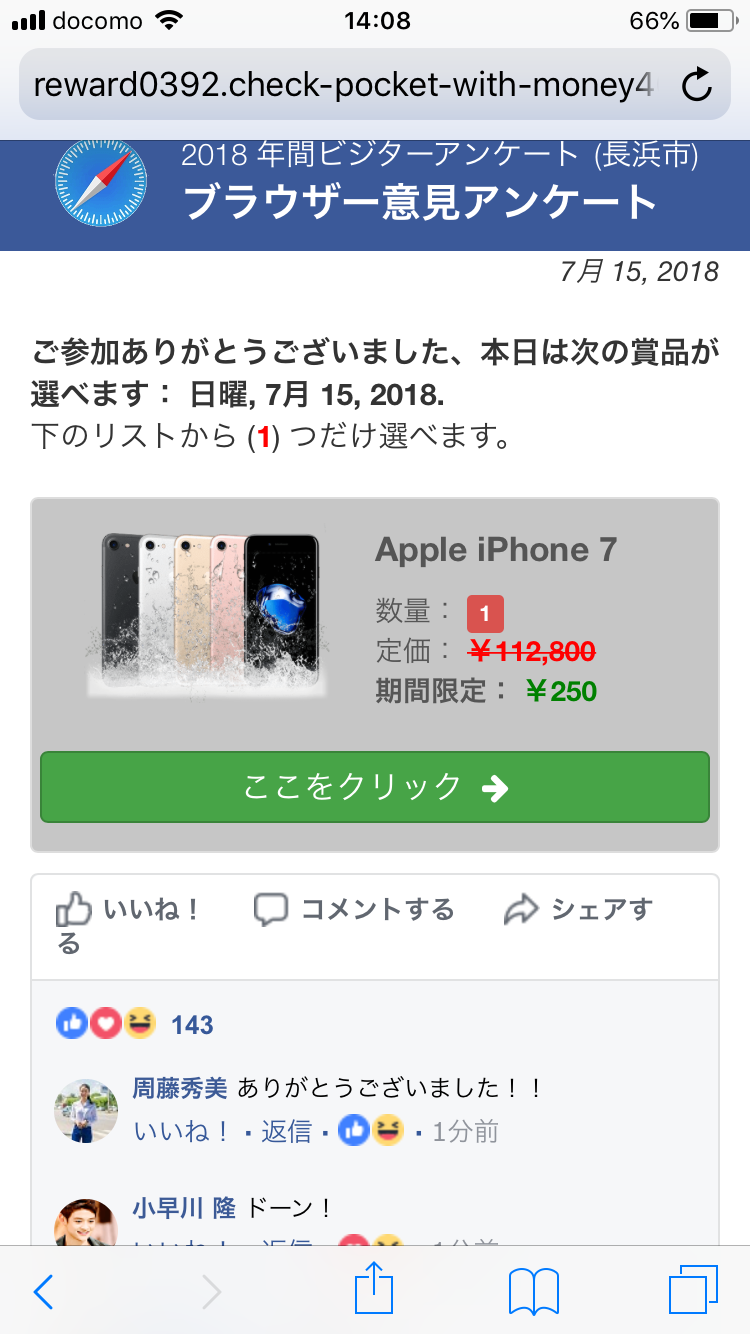Open 周藤秀美 profile name link
The height and width of the screenshot is (1334, 750).
click(x=180, y=1087)
